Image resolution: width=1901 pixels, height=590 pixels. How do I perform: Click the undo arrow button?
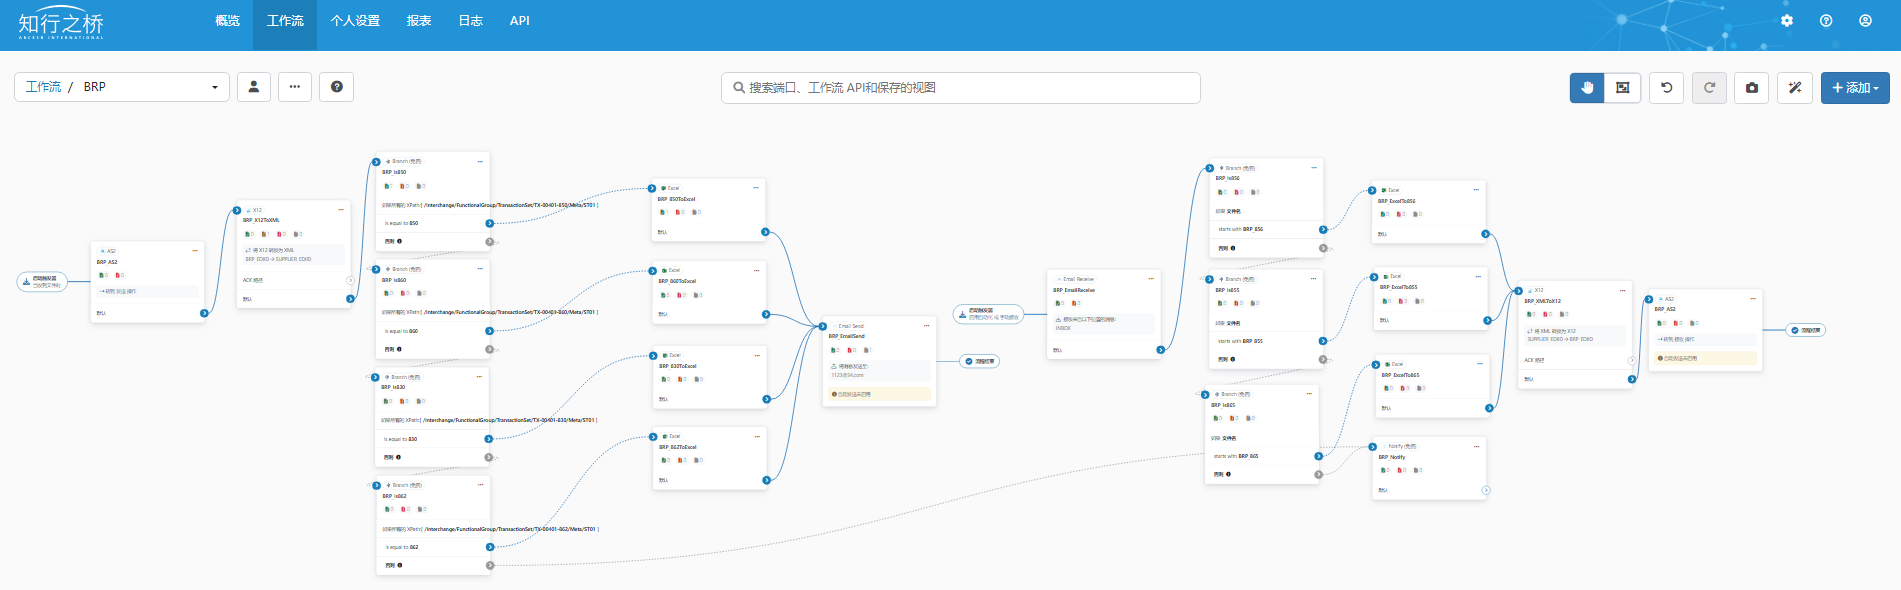[1666, 88]
